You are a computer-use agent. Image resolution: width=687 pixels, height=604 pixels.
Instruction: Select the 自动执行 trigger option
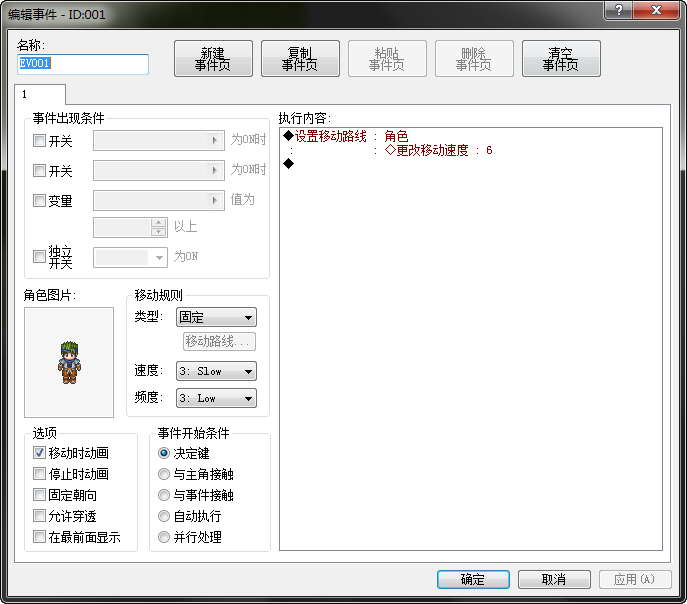click(x=164, y=516)
